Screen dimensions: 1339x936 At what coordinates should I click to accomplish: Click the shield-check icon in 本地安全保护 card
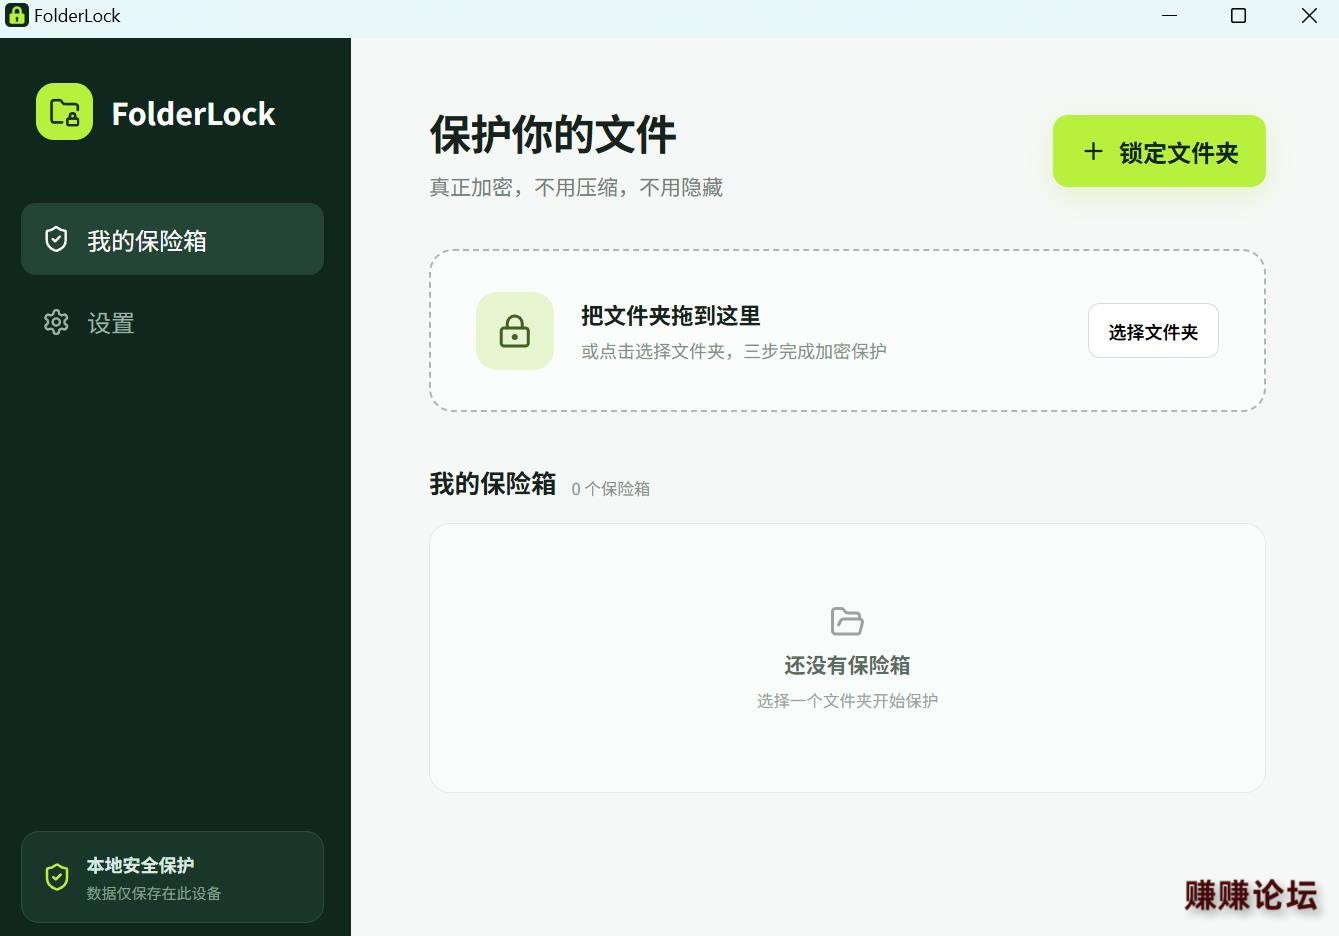57,877
